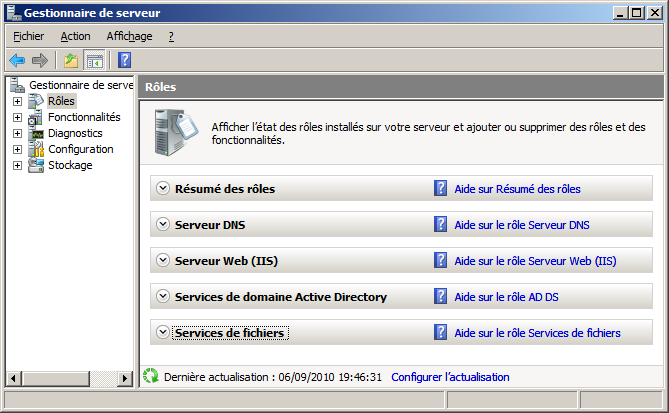The image size is (669, 413).
Task: Expand the Configuration tree node
Action: (x=17, y=149)
